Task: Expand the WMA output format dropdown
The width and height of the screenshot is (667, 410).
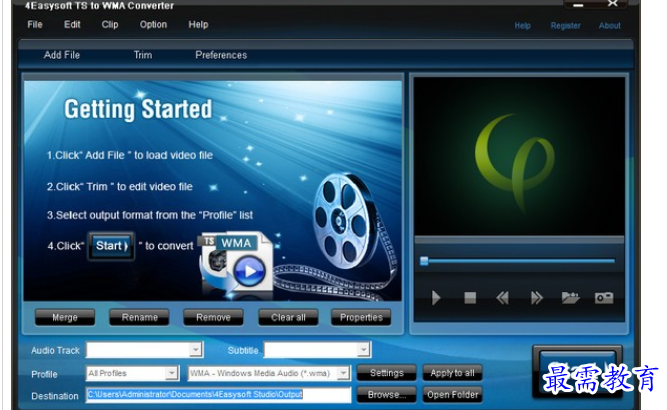Action: tap(343, 373)
